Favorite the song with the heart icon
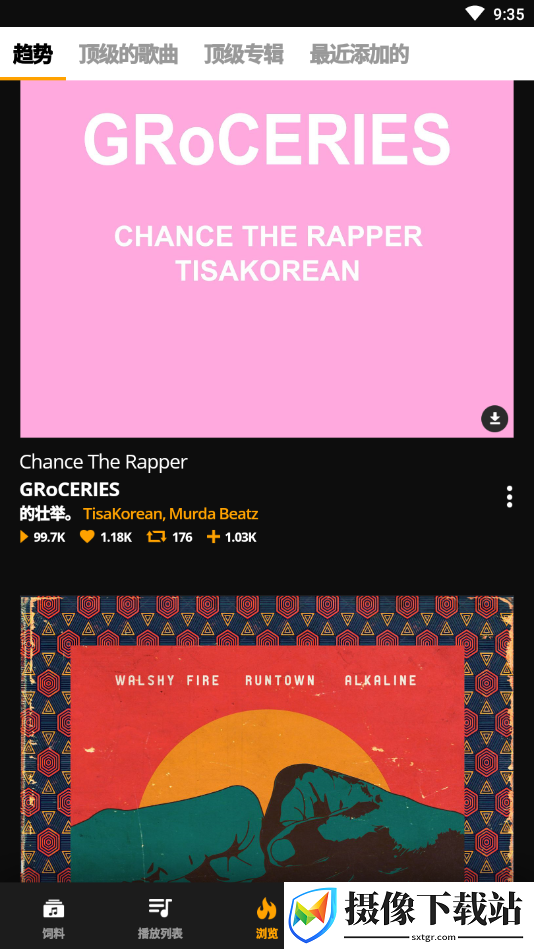 (87, 537)
